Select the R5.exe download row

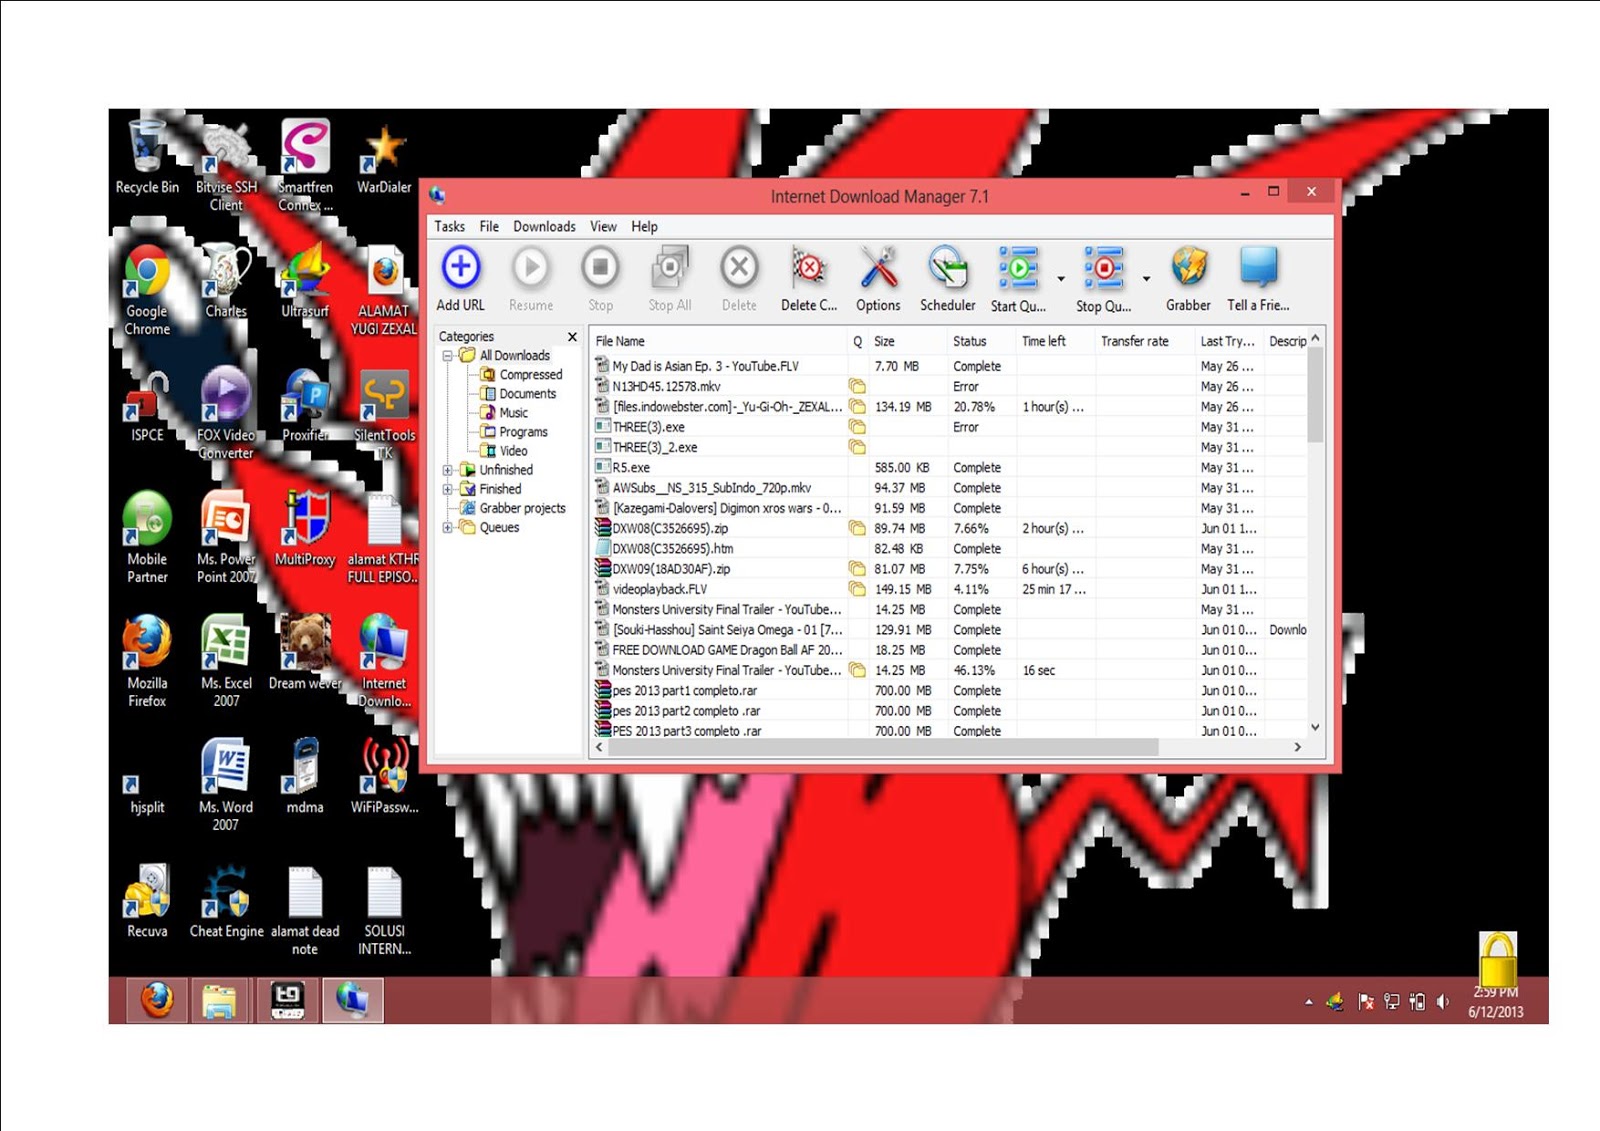coord(950,467)
